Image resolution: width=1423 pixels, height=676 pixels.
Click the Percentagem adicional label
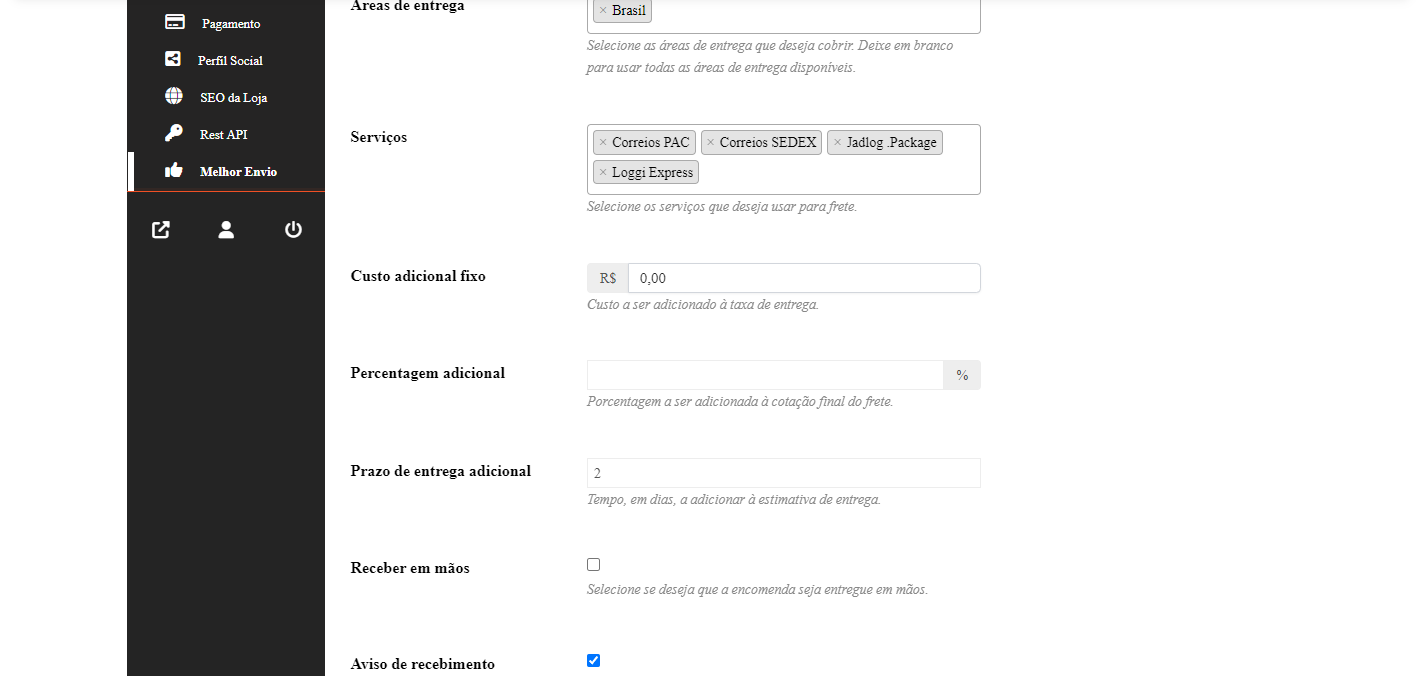428,373
